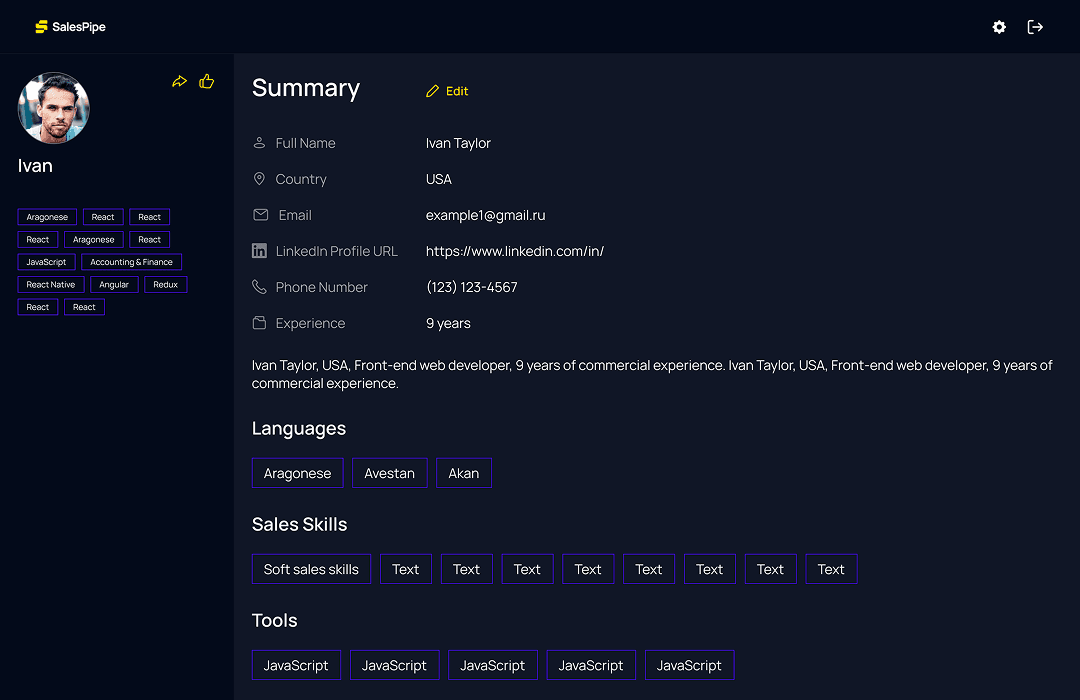The width and height of the screenshot is (1080, 700).
Task: Open the settings gear icon
Action: tap(998, 27)
